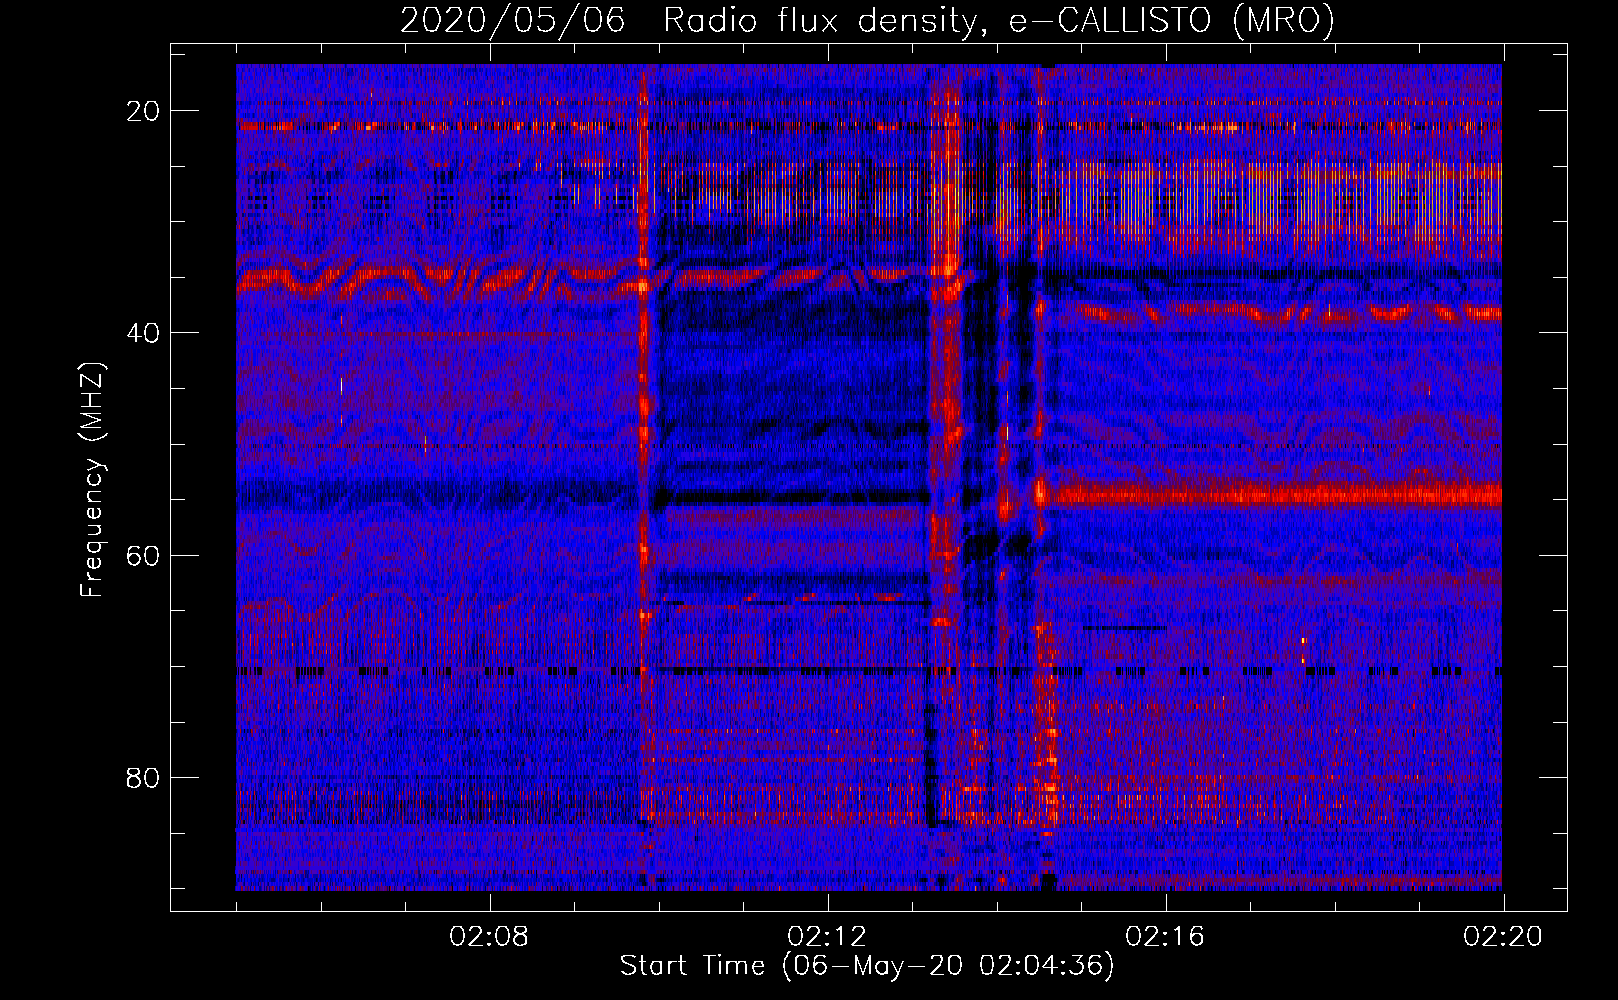
Task: Click the plot title '2020/05/06 Radio flux density'
Action: click(x=867, y=20)
